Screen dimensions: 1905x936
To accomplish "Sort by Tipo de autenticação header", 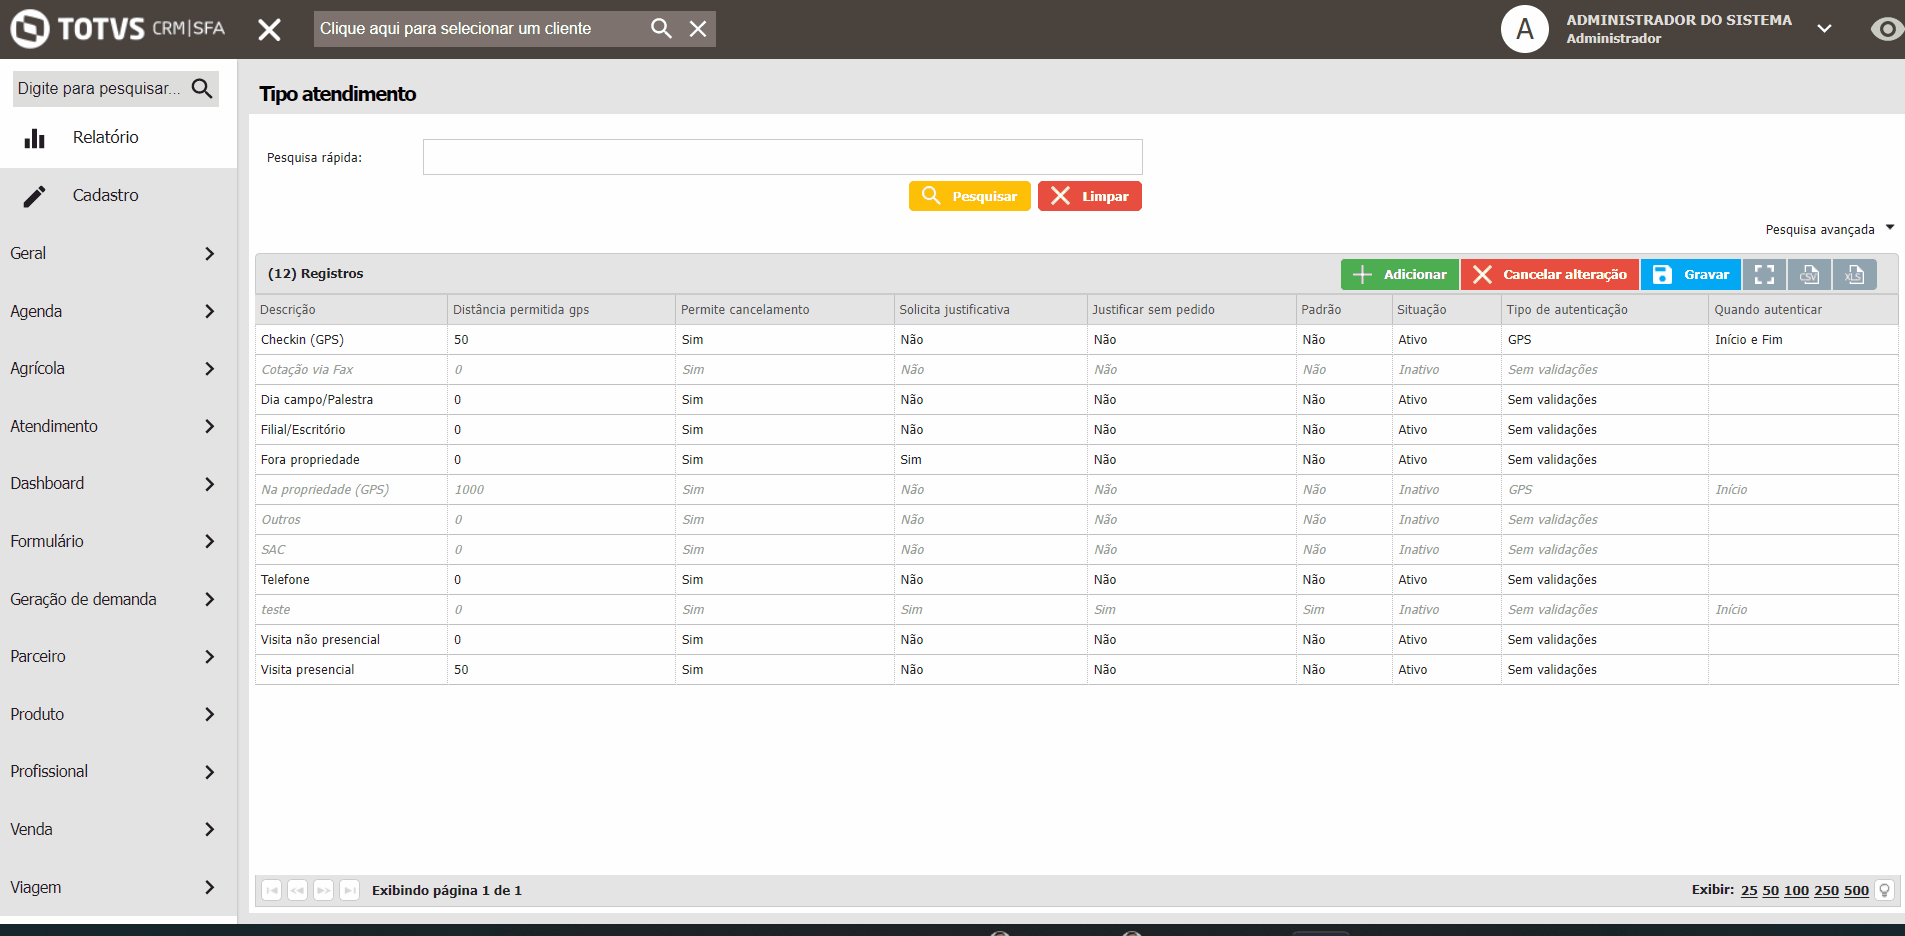I will (1604, 309).
